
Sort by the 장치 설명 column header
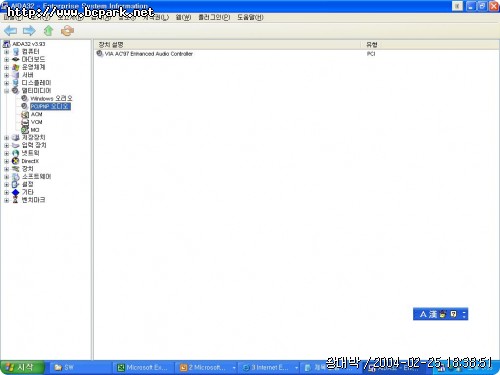pos(228,44)
